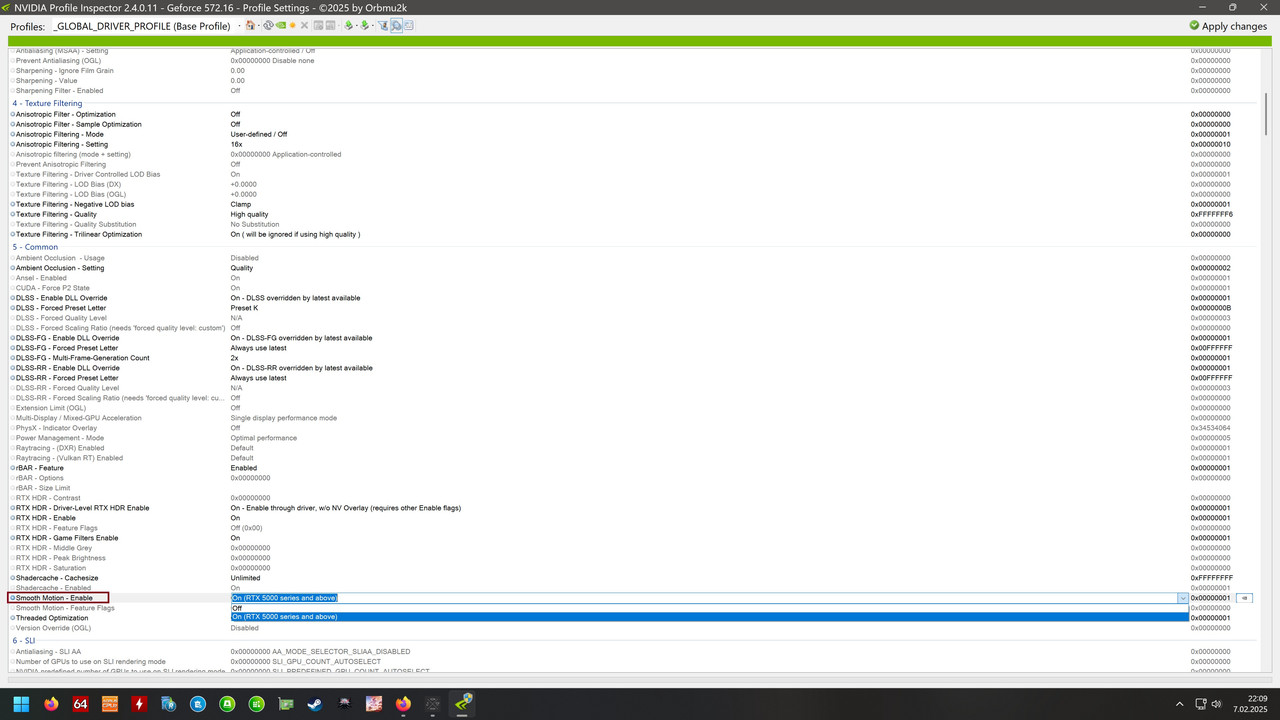The width and height of the screenshot is (1280, 720).
Task: Select 'PhysX - Indicator Overlay' row
Action: pos(634,428)
